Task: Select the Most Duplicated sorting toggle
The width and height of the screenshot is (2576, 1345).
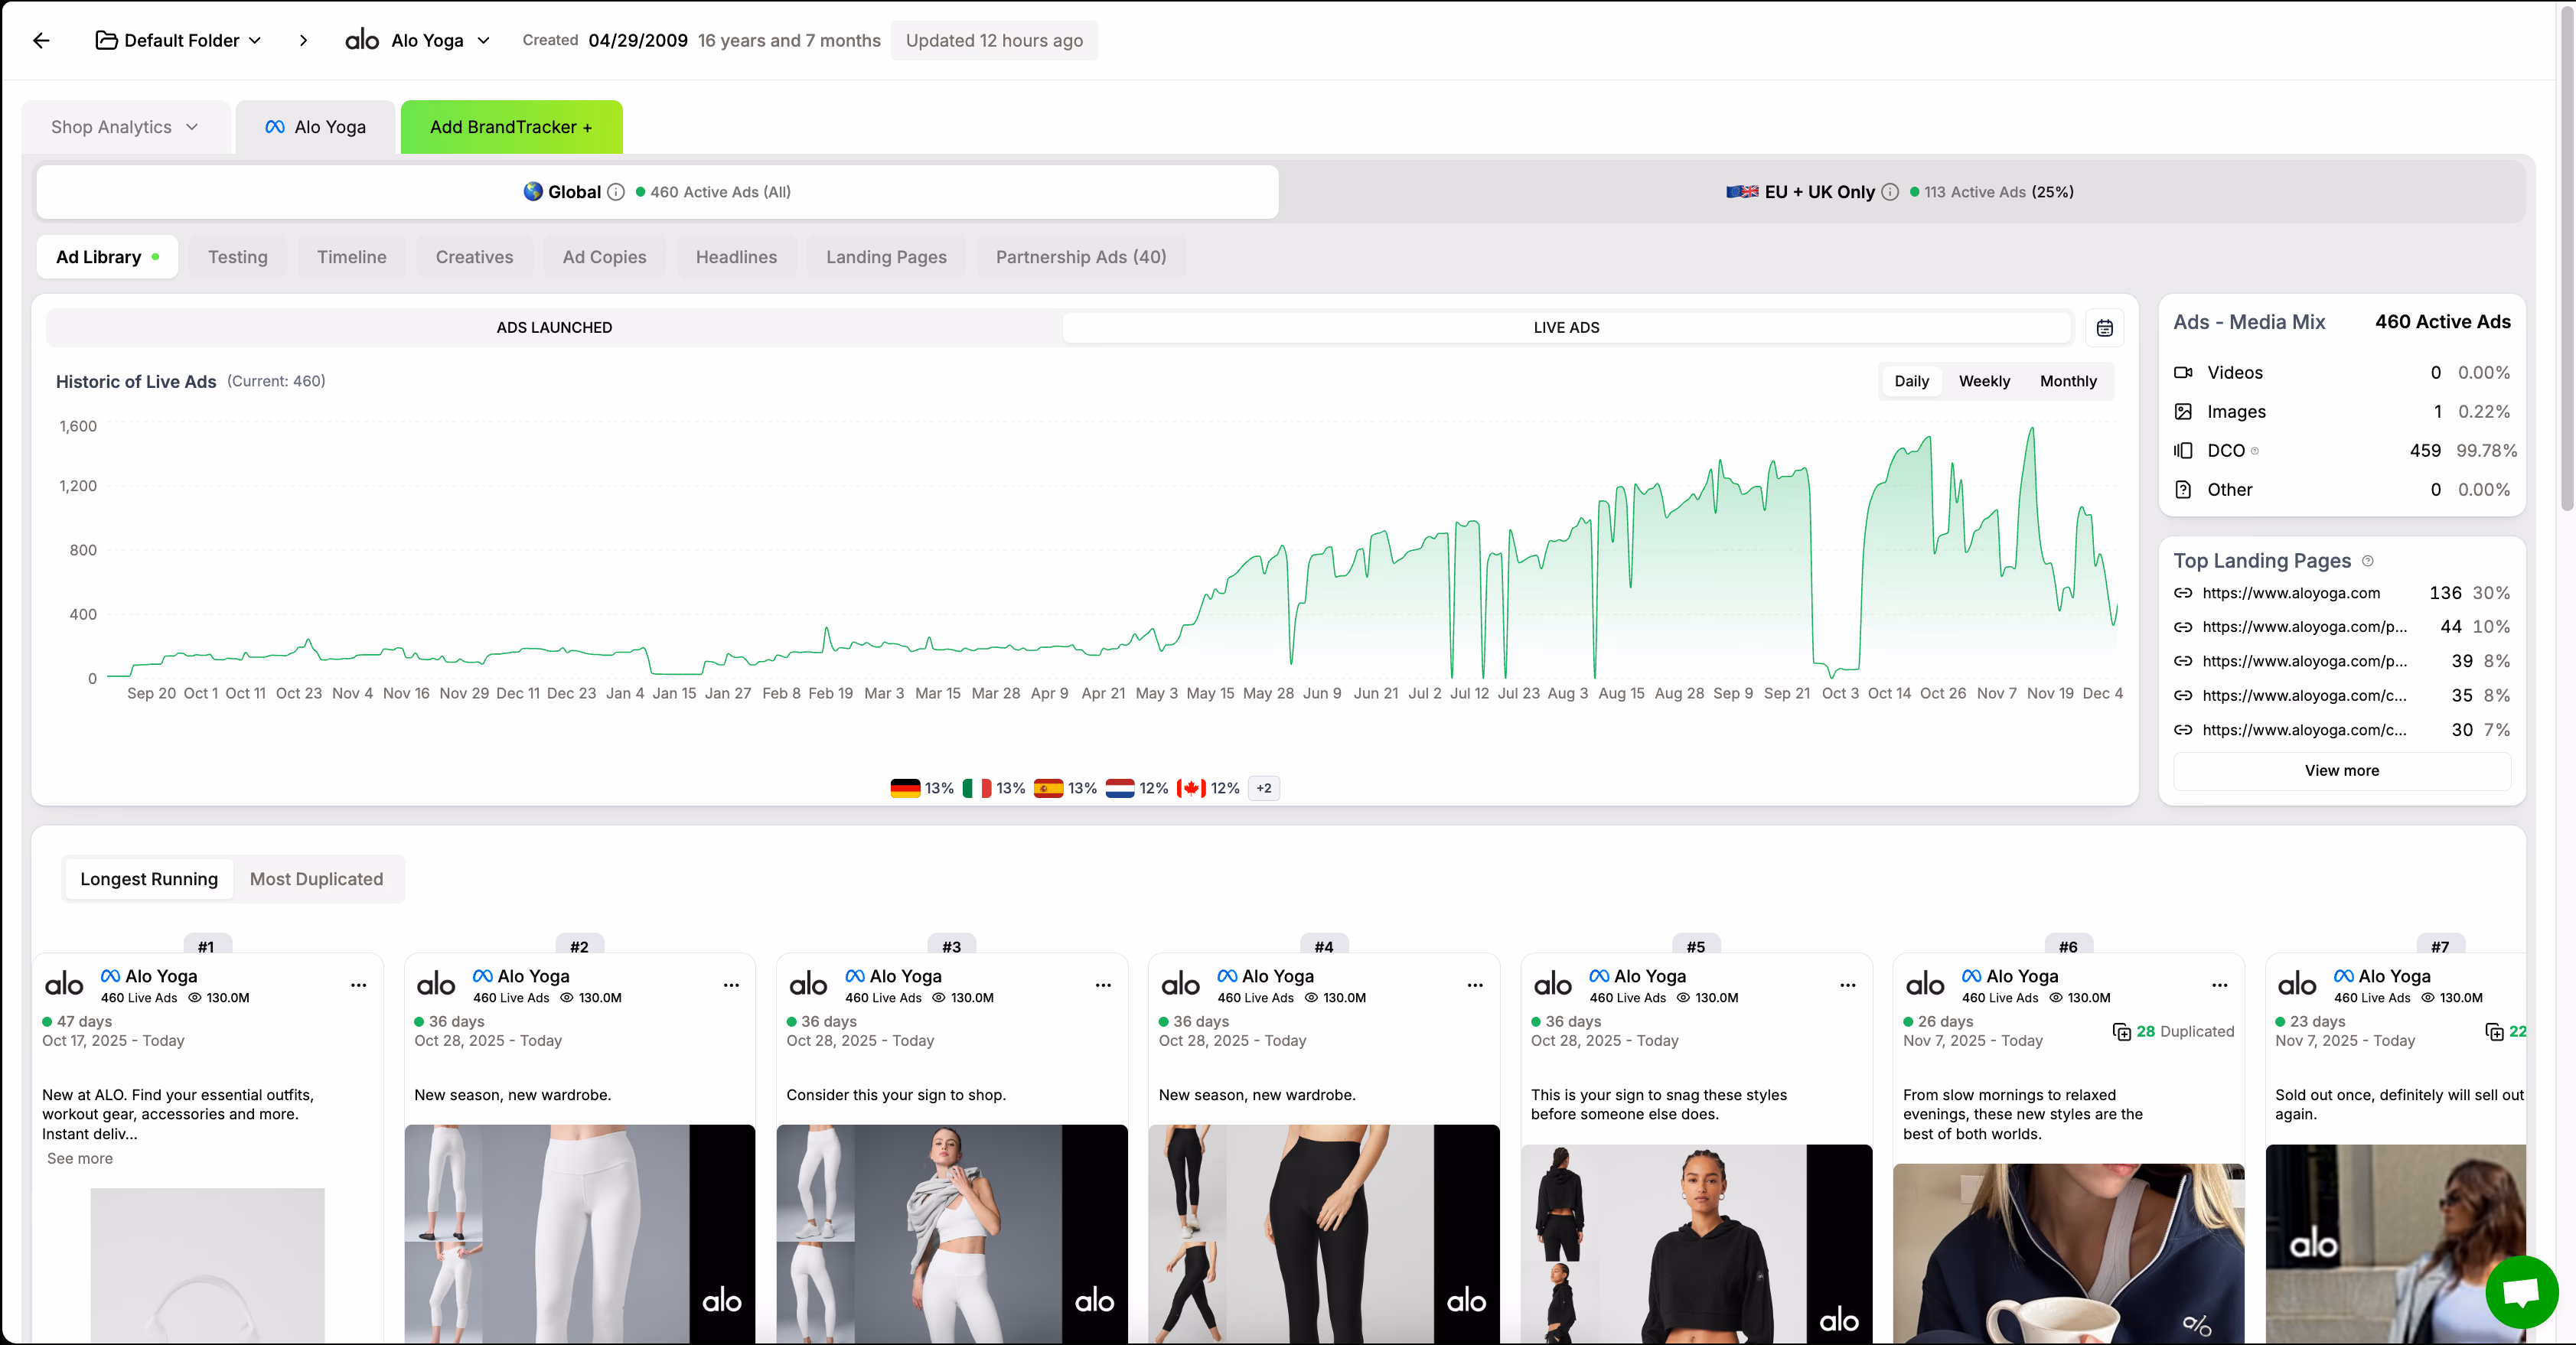Action: pyautogui.click(x=316, y=879)
